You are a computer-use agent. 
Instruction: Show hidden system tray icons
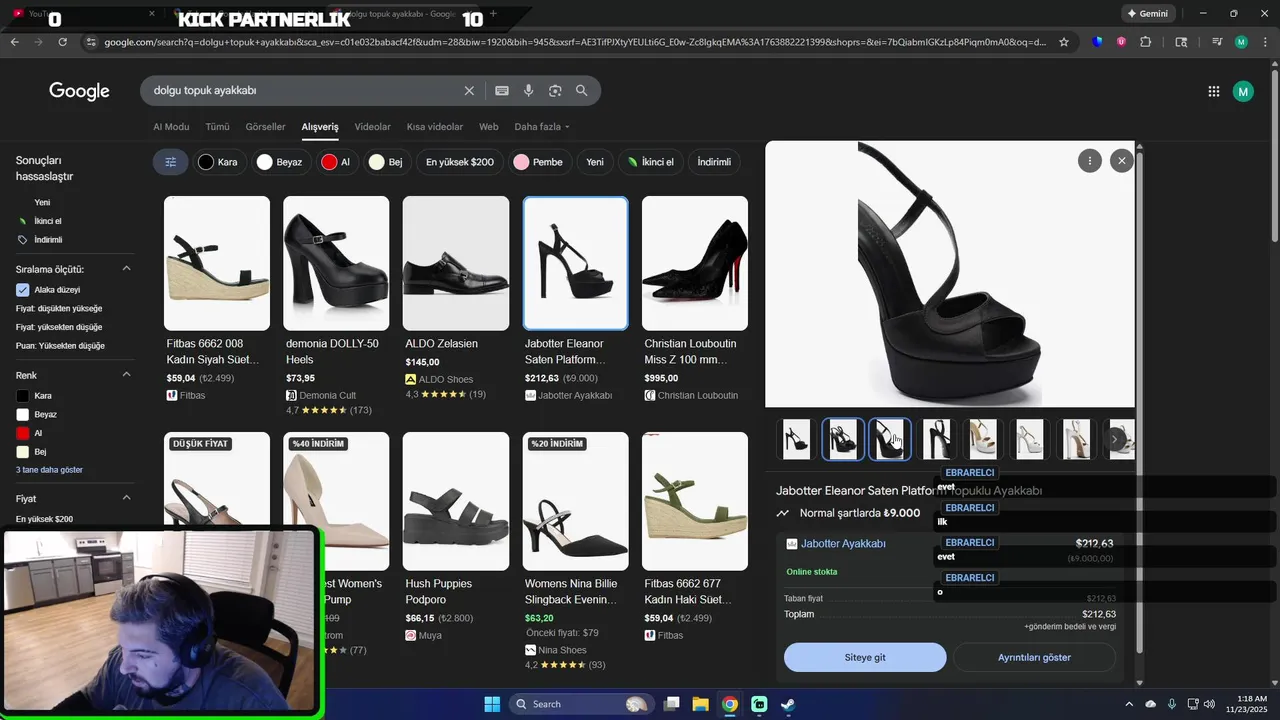coord(1129,704)
